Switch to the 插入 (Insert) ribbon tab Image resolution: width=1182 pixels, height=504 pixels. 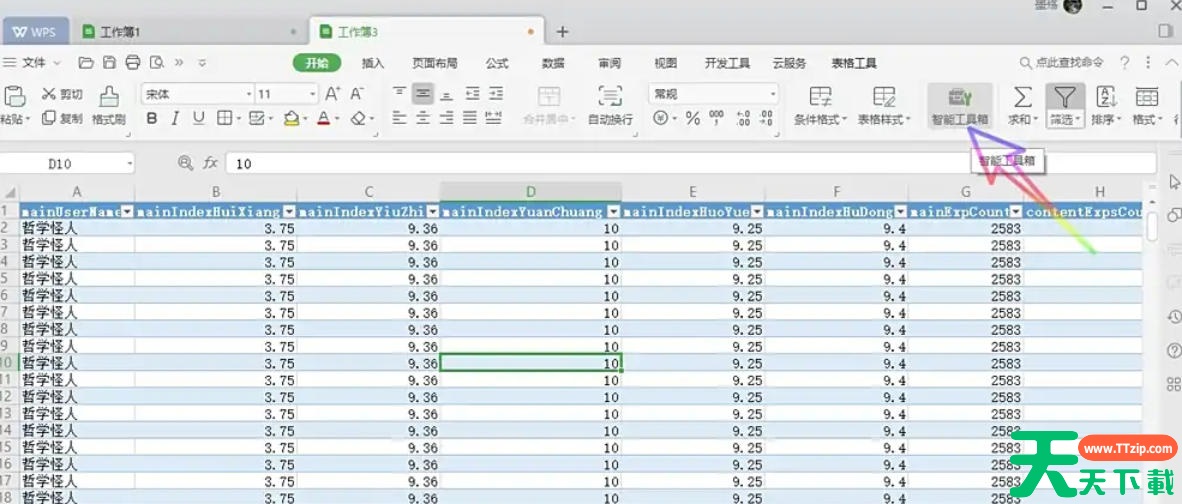pyautogui.click(x=372, y=63)
